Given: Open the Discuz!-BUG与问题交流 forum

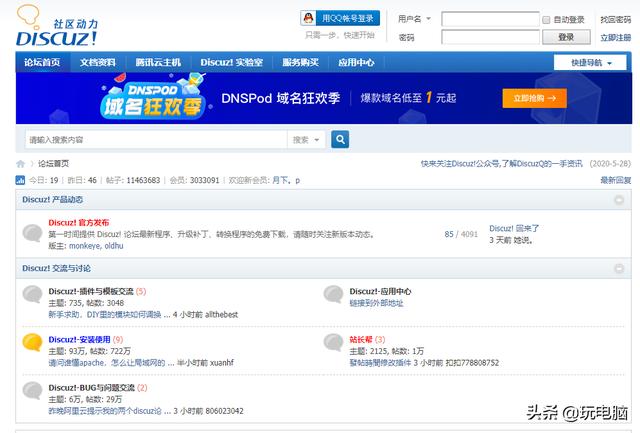Looking at the screenshot, I should coord(92,388).
